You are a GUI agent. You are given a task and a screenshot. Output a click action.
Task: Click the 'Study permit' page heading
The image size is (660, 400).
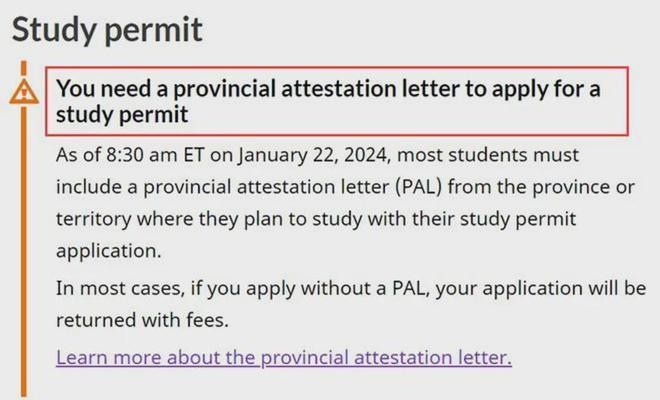pos(107,29)
